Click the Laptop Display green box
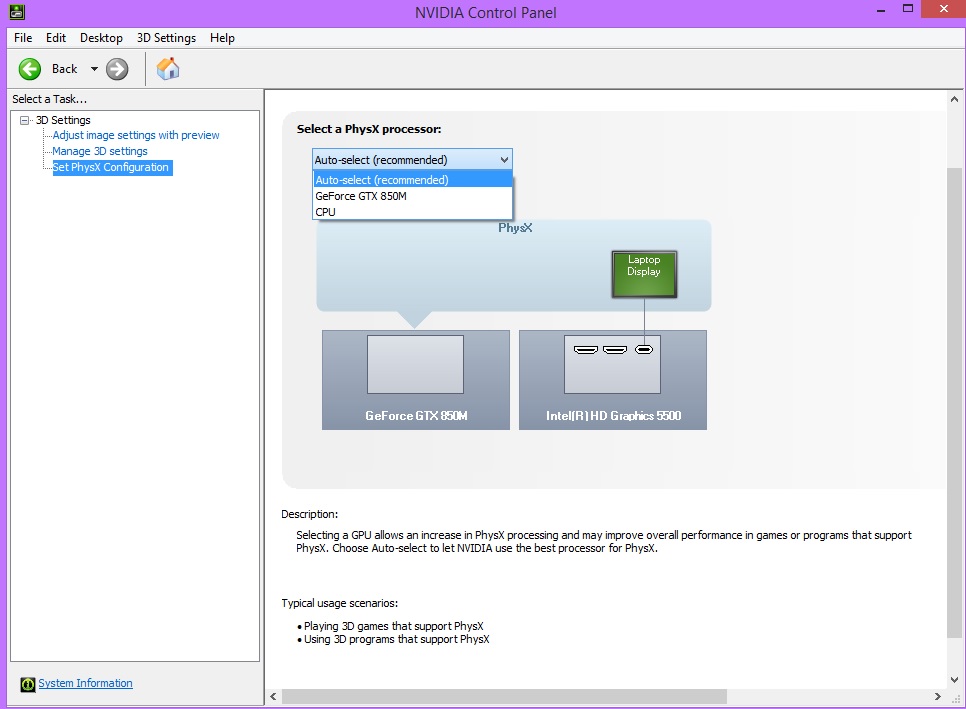The height and width of the screenshot is (709, 966). click(x=644, y=273)
